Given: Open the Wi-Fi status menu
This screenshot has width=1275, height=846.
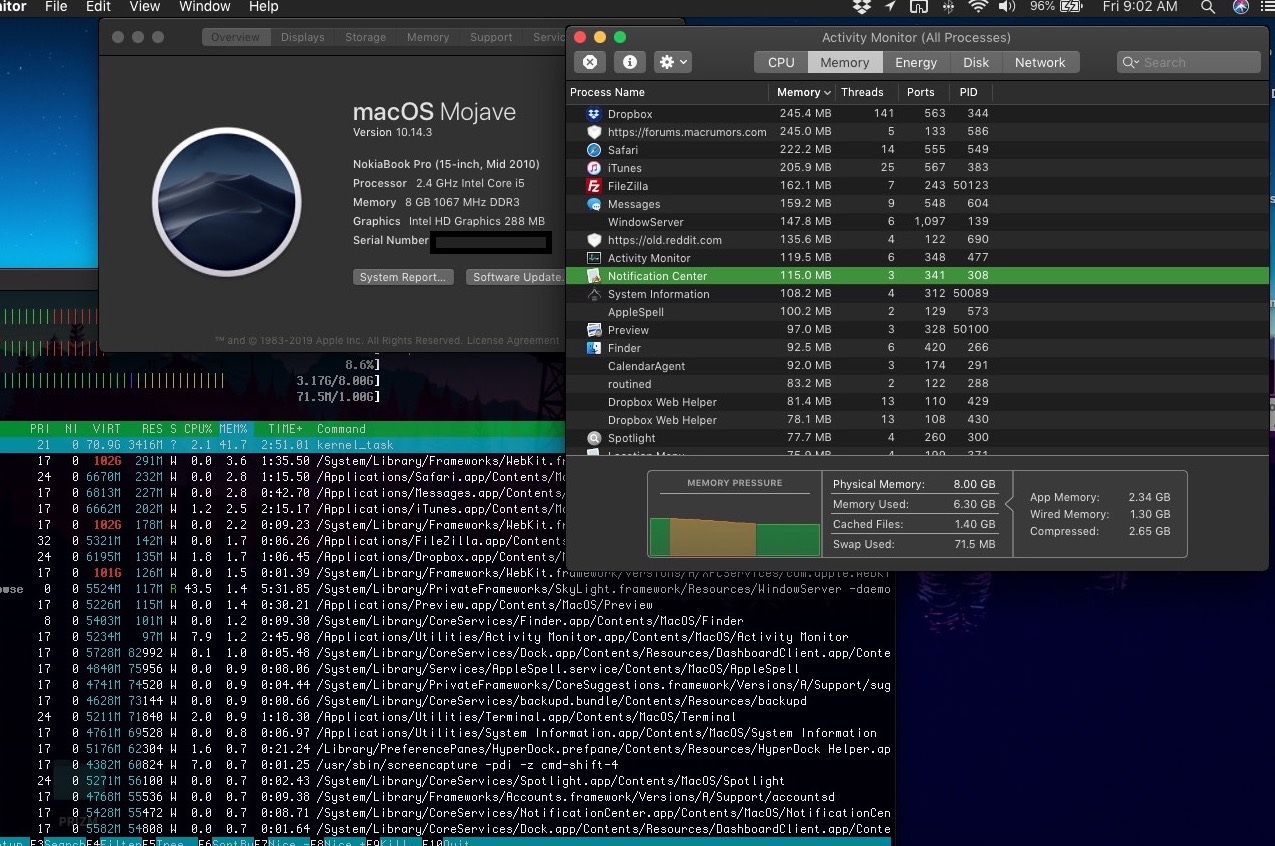Looking at the screenshot, I should point(978,7).
